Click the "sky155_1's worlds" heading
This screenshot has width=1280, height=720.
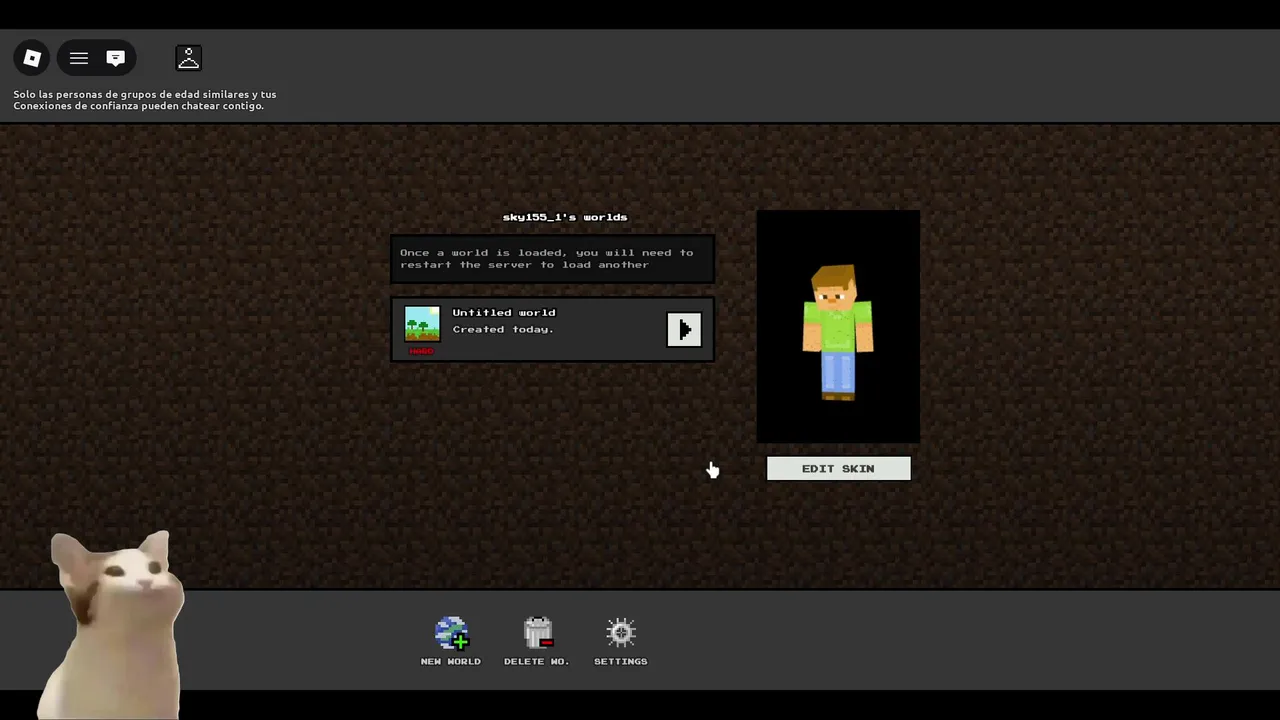tap(565, 217)
